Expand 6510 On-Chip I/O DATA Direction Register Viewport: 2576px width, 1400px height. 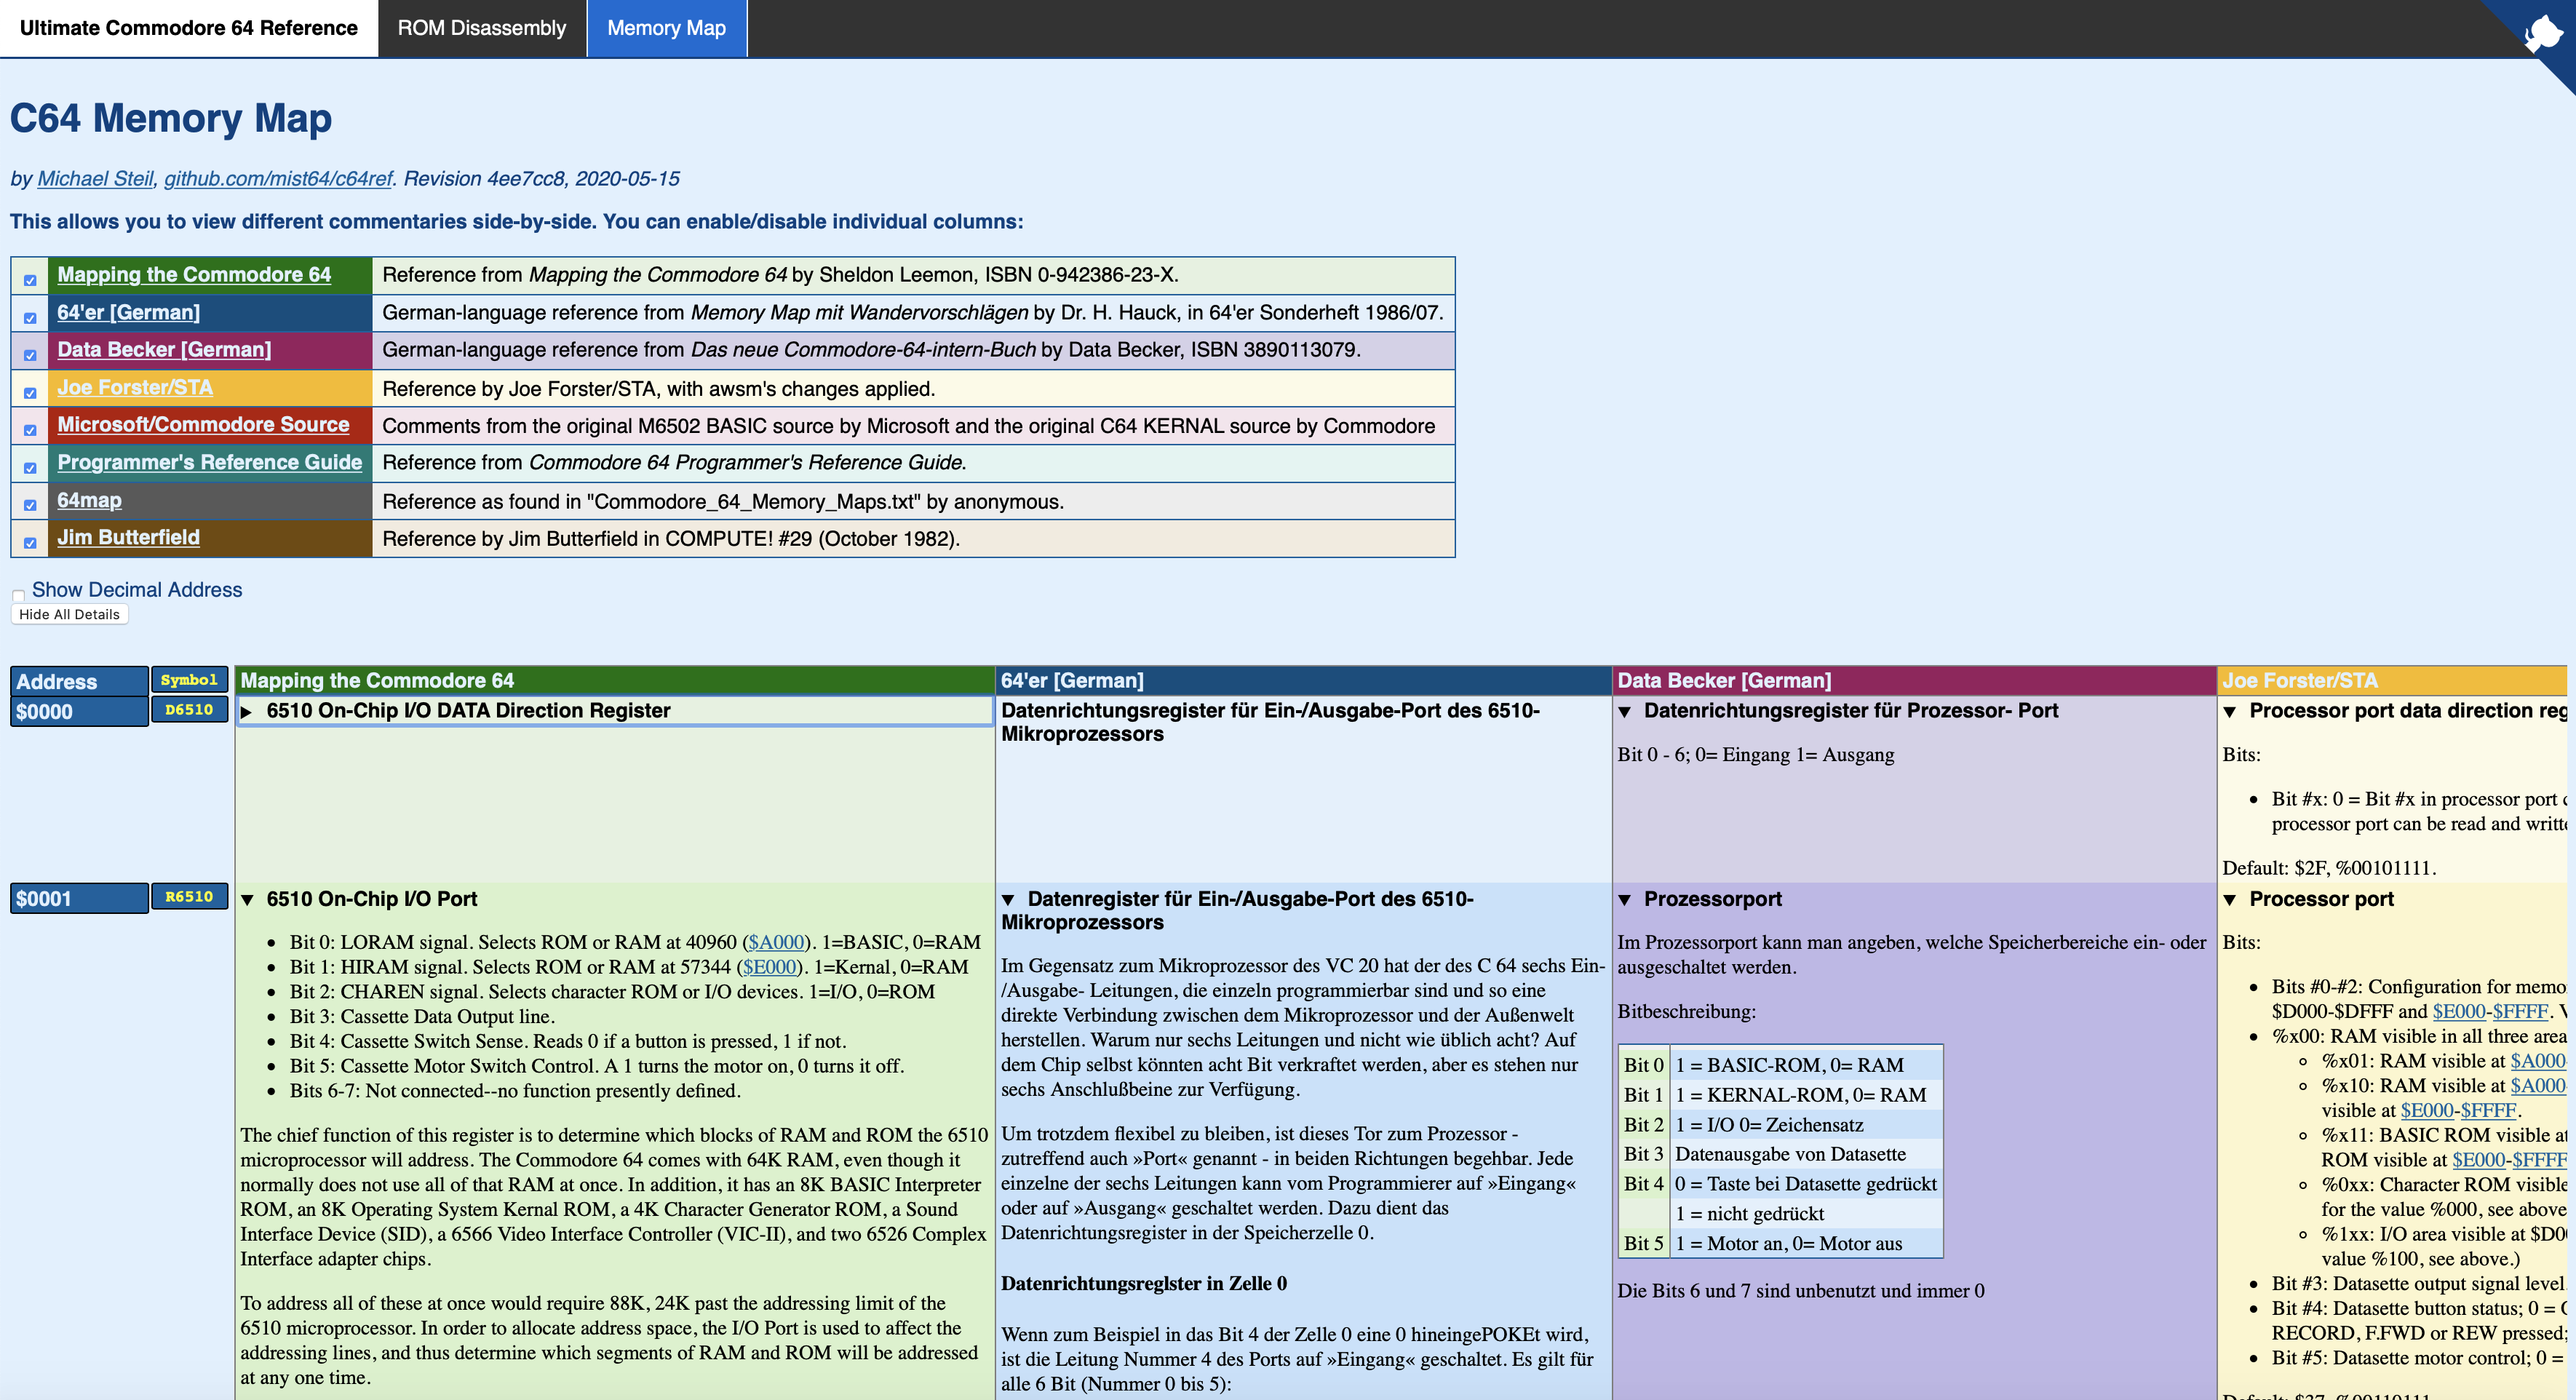(247, 712)
